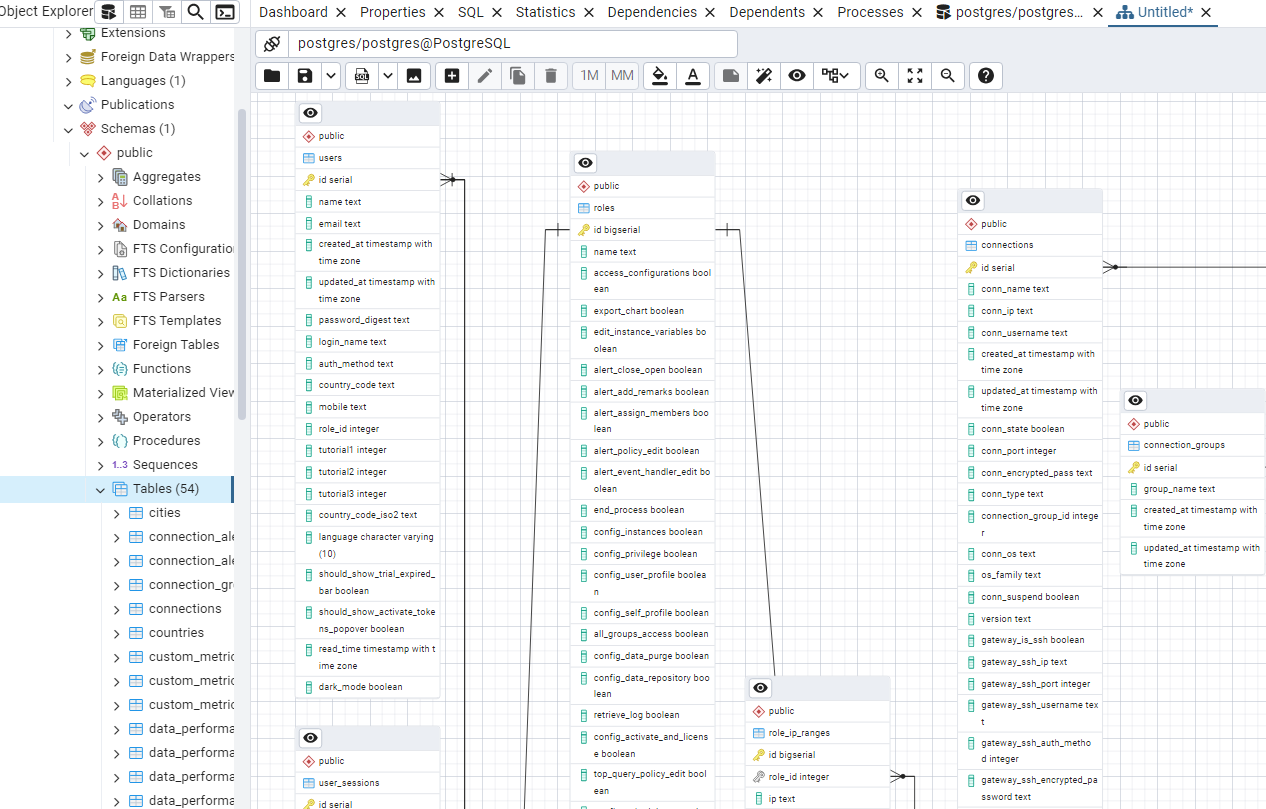Click the Zoom to Fit icon
This screenshot has width=1266, height=809.
tap(915, 76)
